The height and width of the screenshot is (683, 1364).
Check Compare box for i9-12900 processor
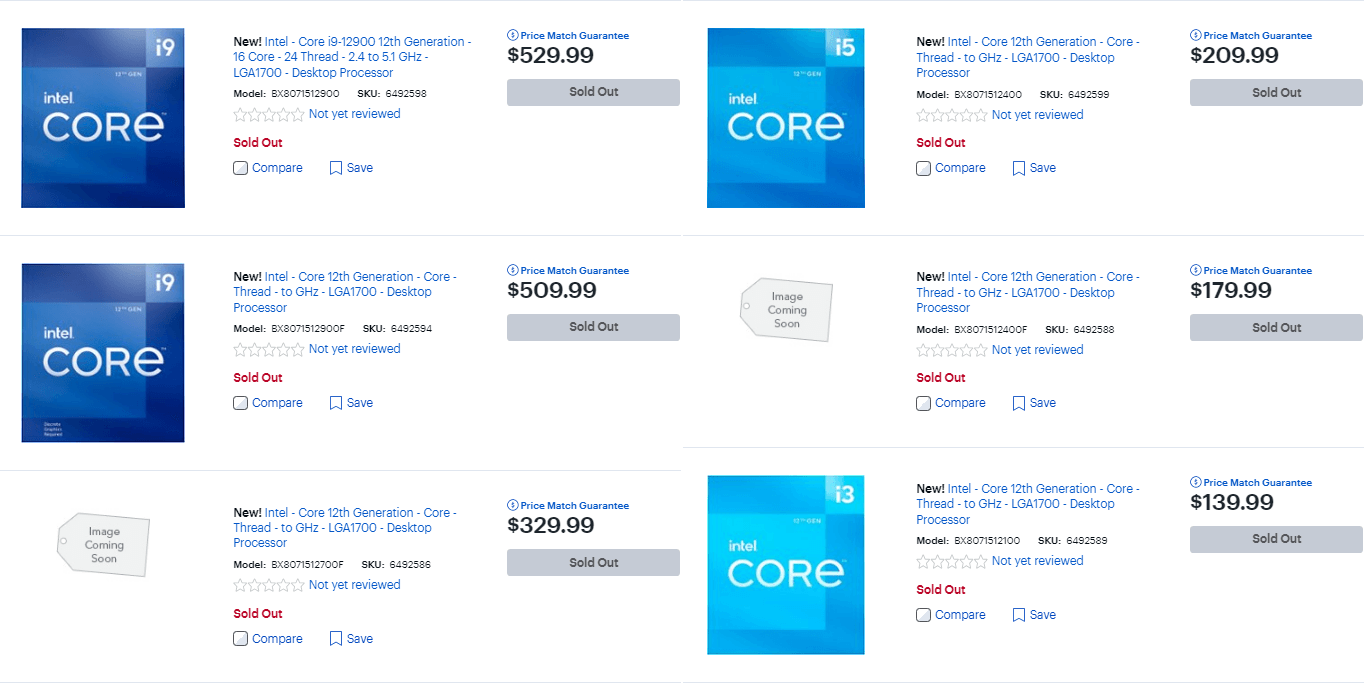click(x=240, y=168)
